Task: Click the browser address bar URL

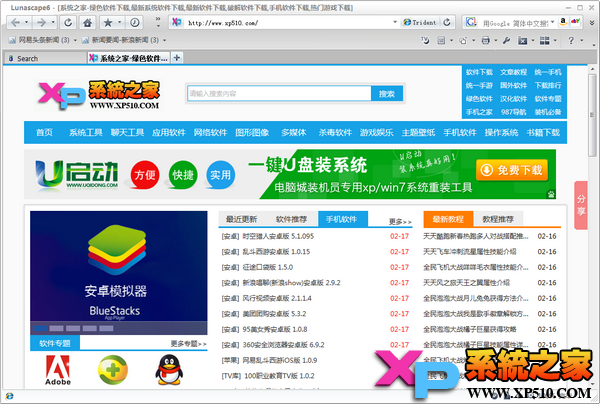Action: 288,23
